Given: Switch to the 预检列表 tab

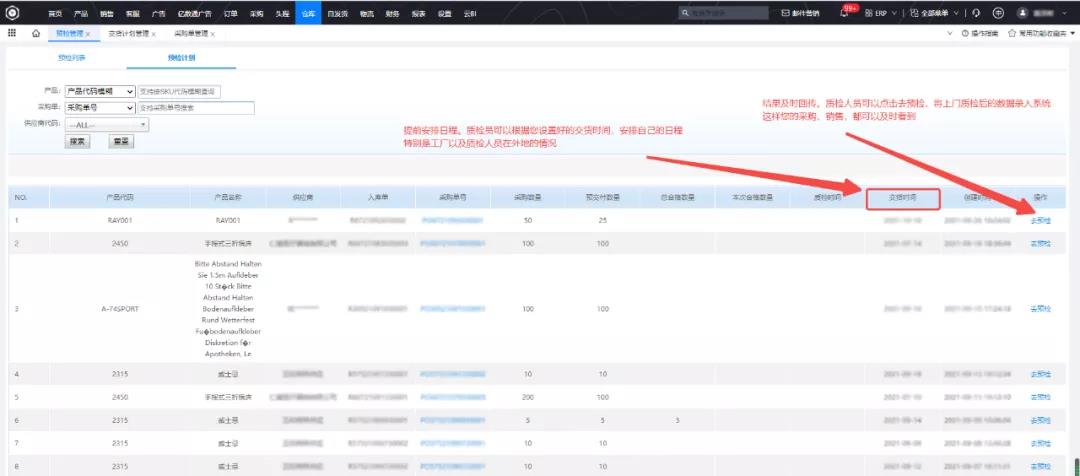Looking at the screenshot, I should pos(73,59).
